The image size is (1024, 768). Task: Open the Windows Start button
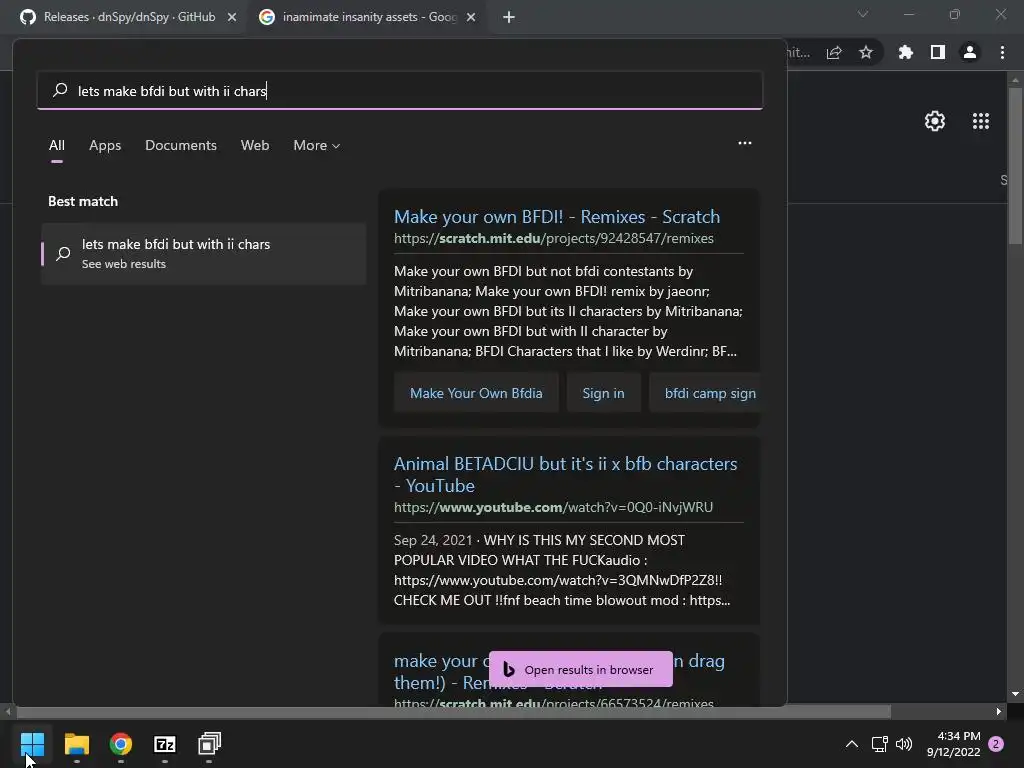pyautogui.click(x=32, y=744)
